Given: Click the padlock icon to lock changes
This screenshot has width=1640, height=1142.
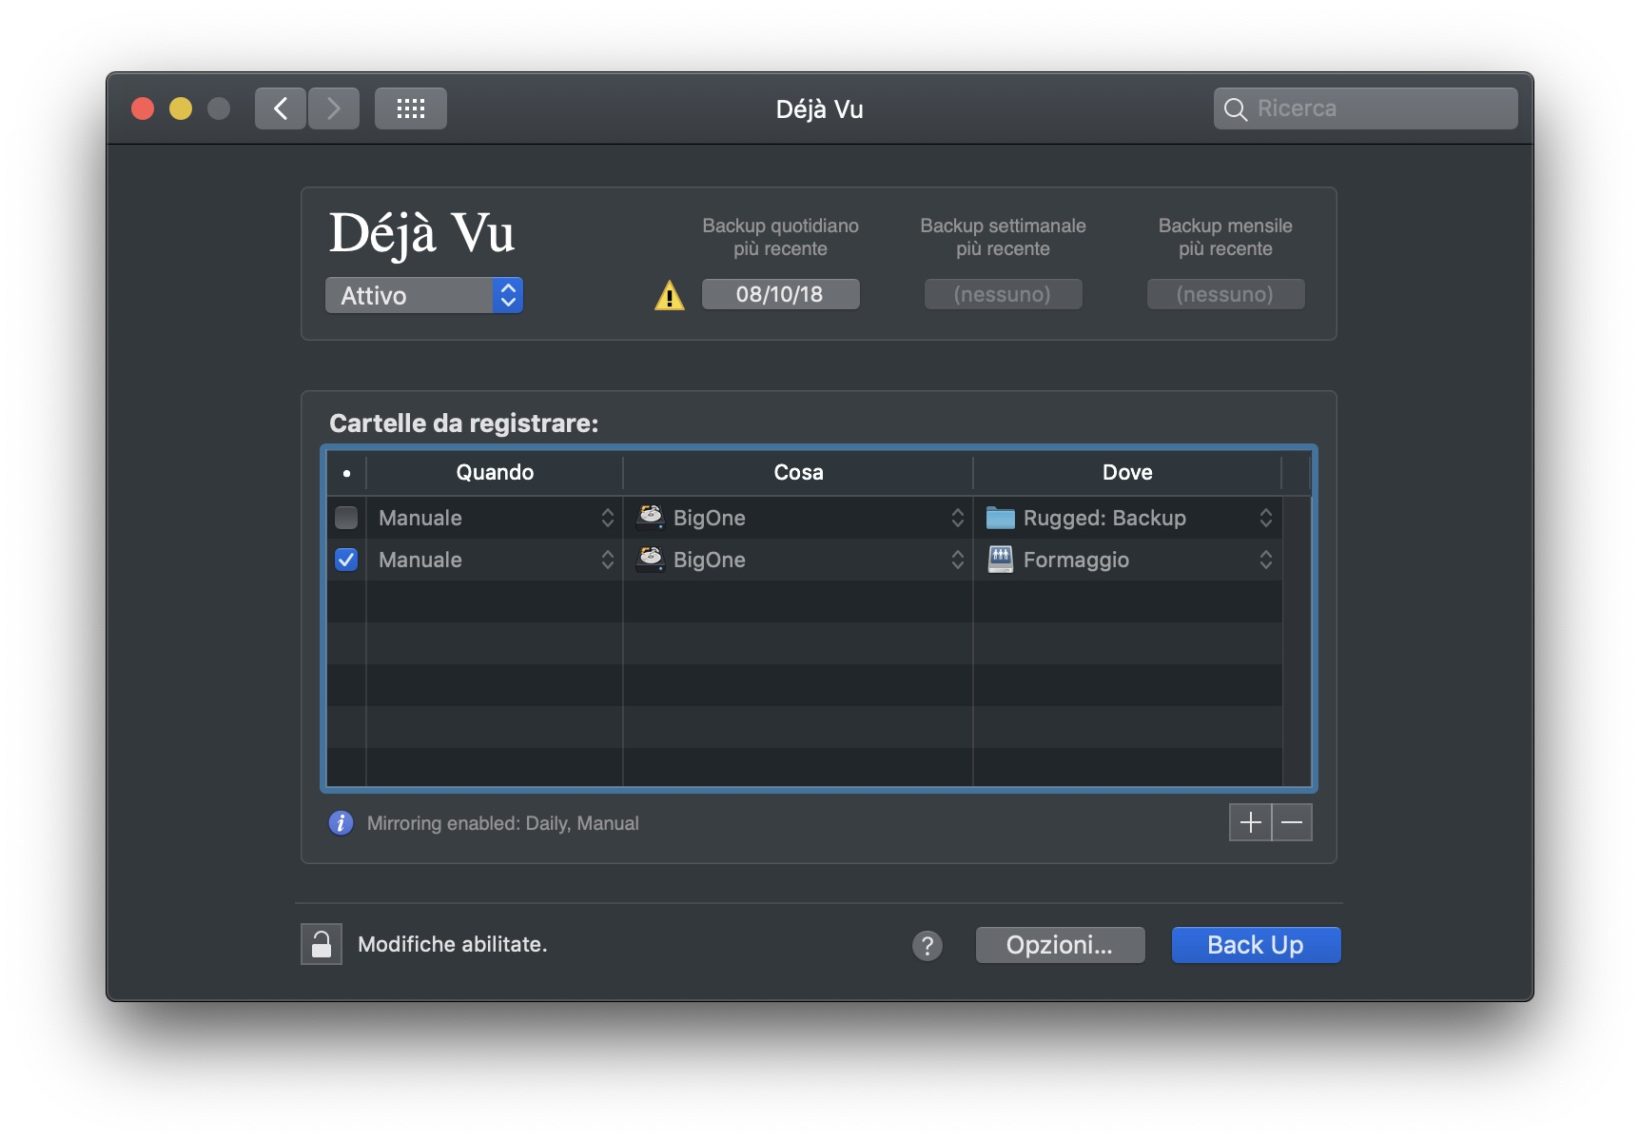Looking at the screenshot, I should [321, 944].
